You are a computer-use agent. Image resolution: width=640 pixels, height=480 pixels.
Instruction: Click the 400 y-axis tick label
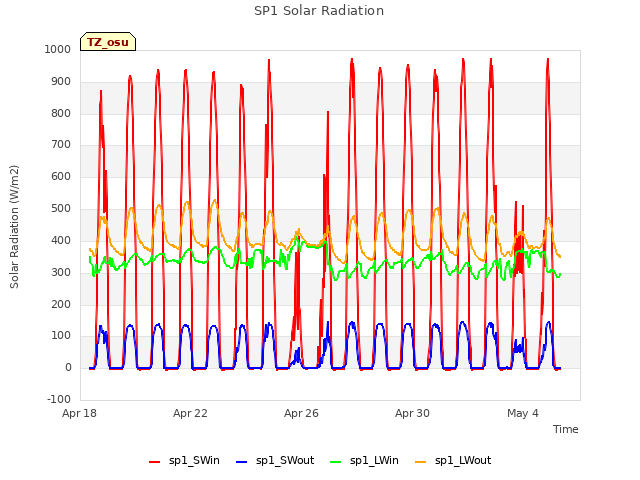61,240
